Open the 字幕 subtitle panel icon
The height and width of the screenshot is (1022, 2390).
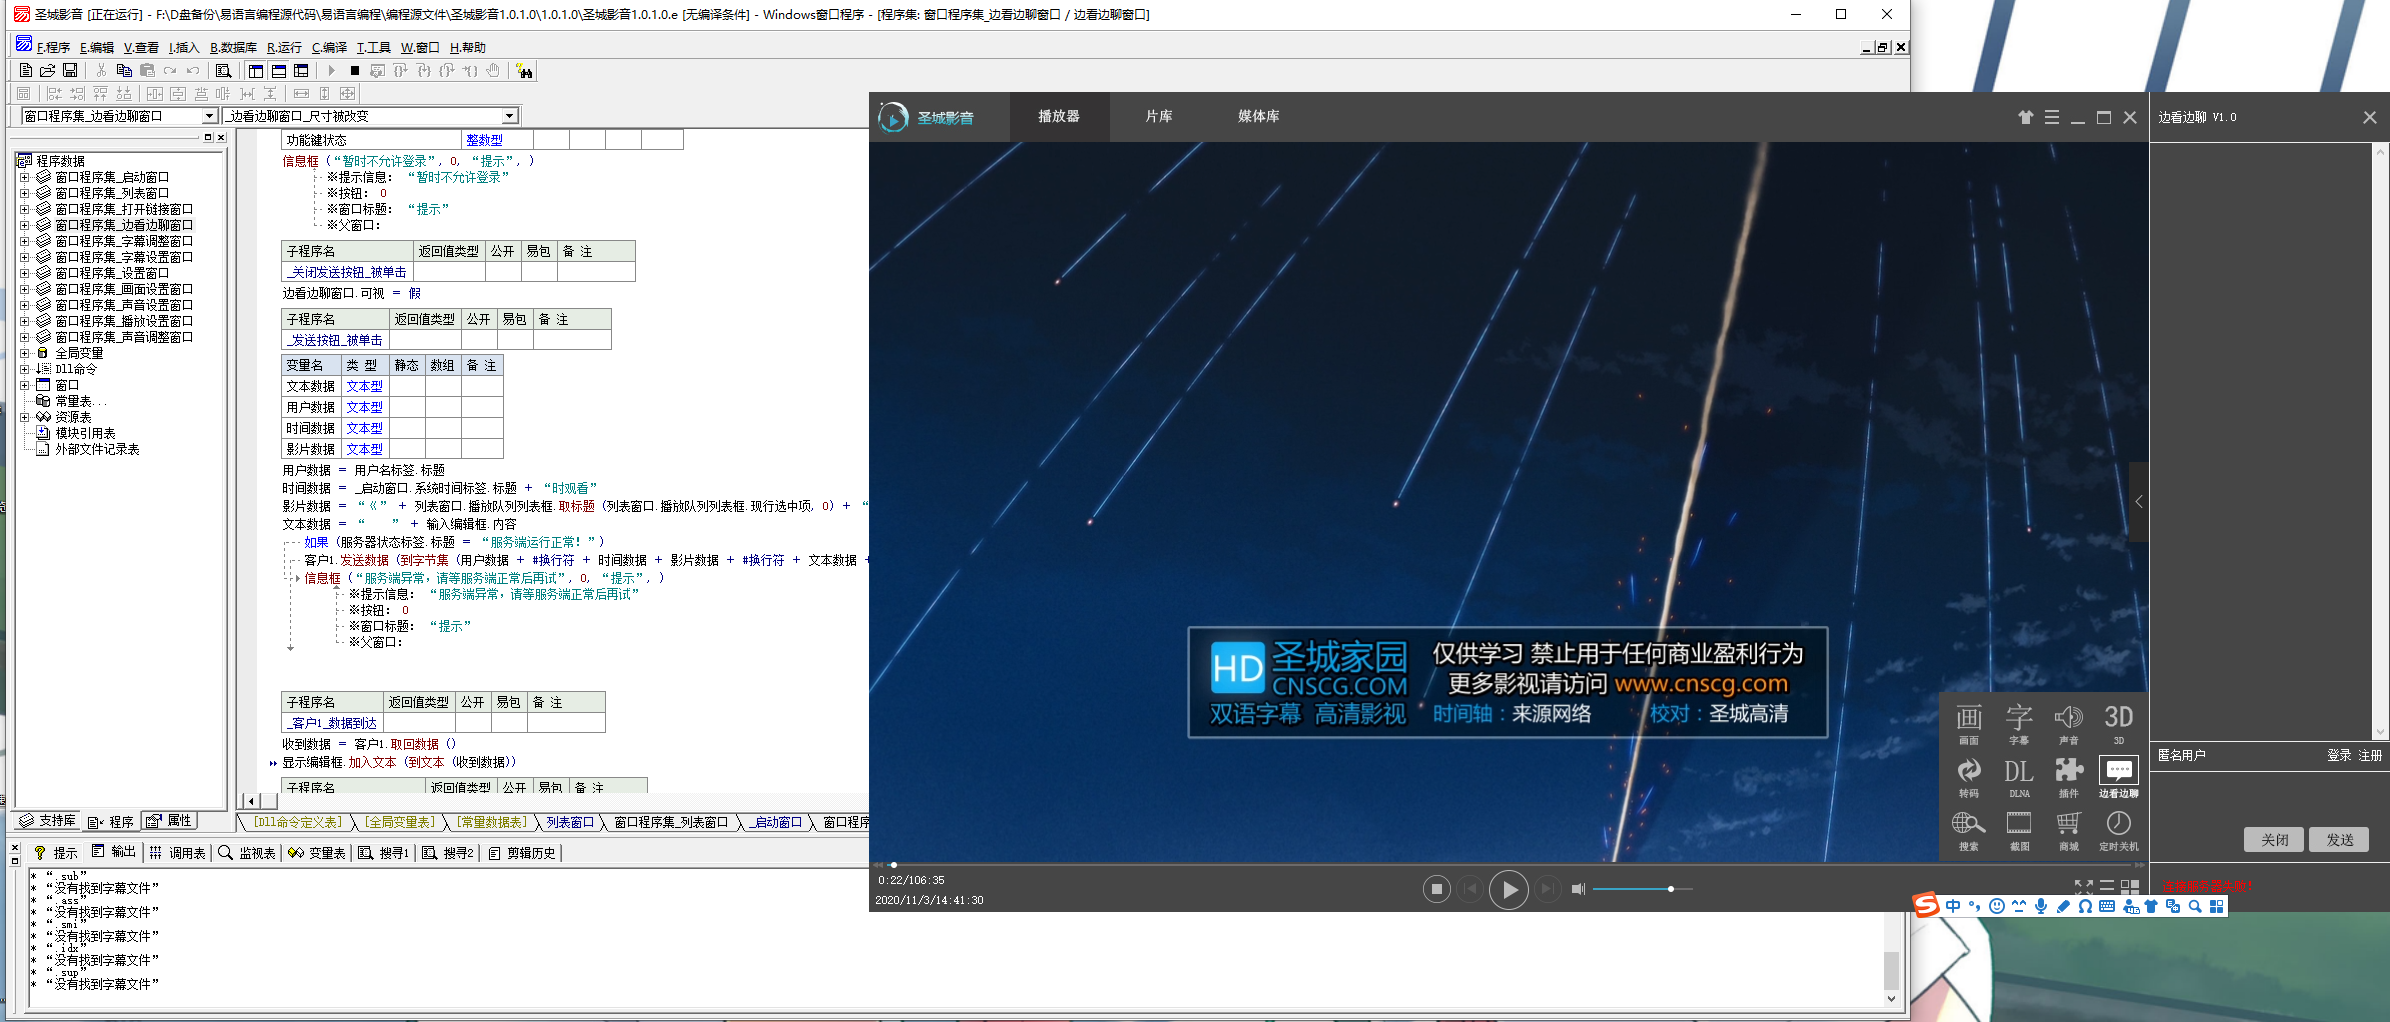[x=2018, y=724]
